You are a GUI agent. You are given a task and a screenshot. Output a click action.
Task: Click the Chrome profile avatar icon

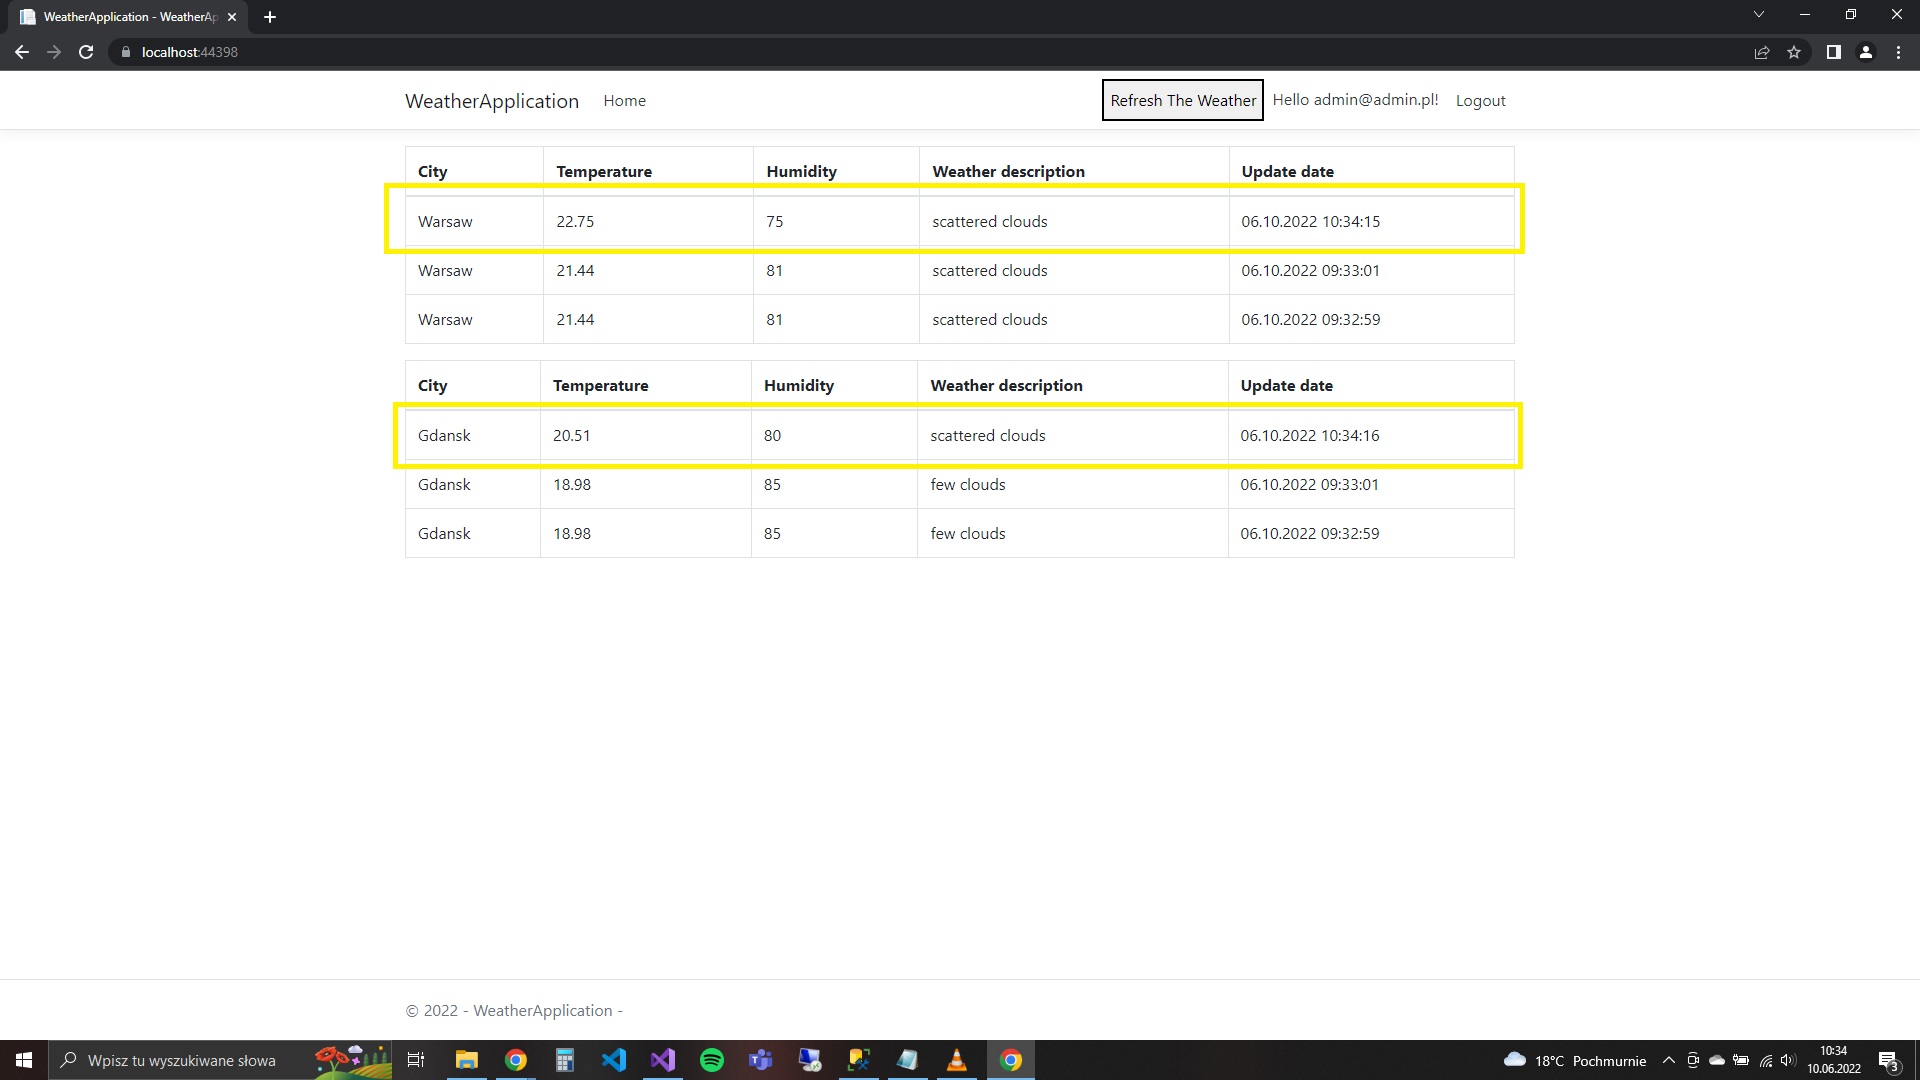(1865, 52)
